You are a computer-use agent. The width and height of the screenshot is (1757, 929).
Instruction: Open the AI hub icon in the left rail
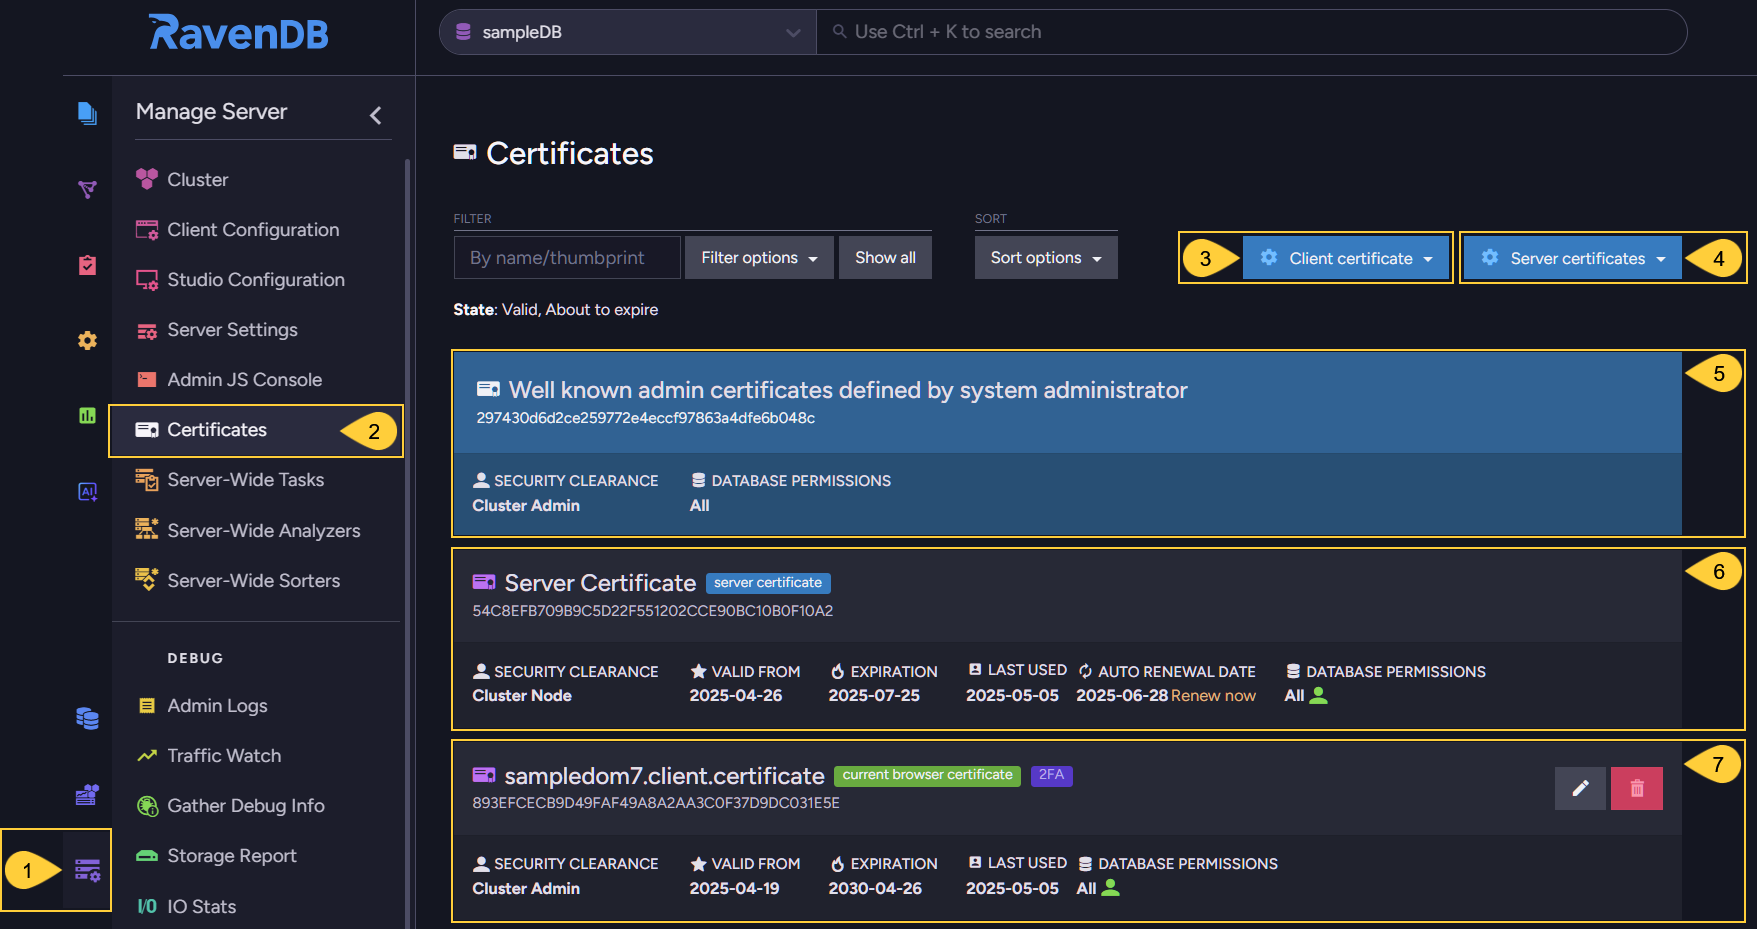coord(87,491)
